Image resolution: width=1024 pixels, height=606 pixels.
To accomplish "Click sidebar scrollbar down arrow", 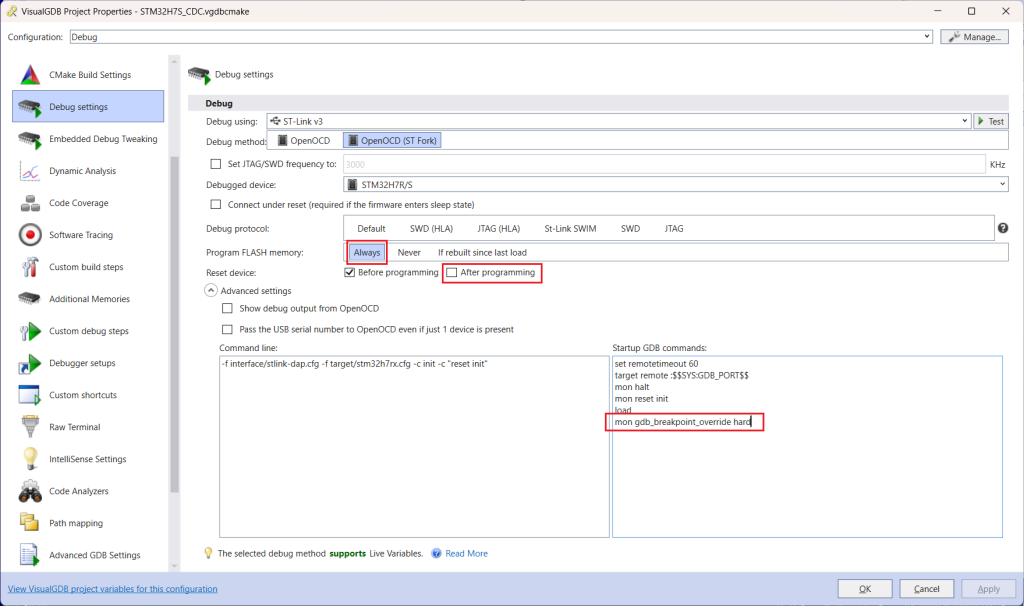I will point(174,566).
